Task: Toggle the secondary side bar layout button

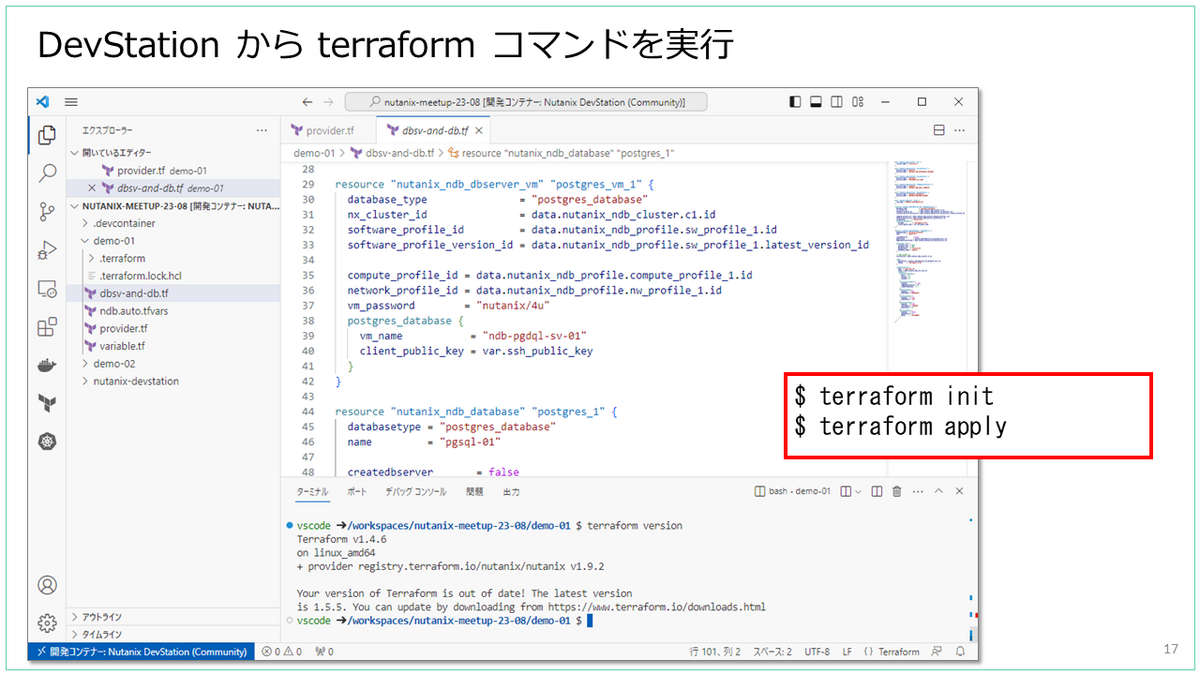Action: 836,101
